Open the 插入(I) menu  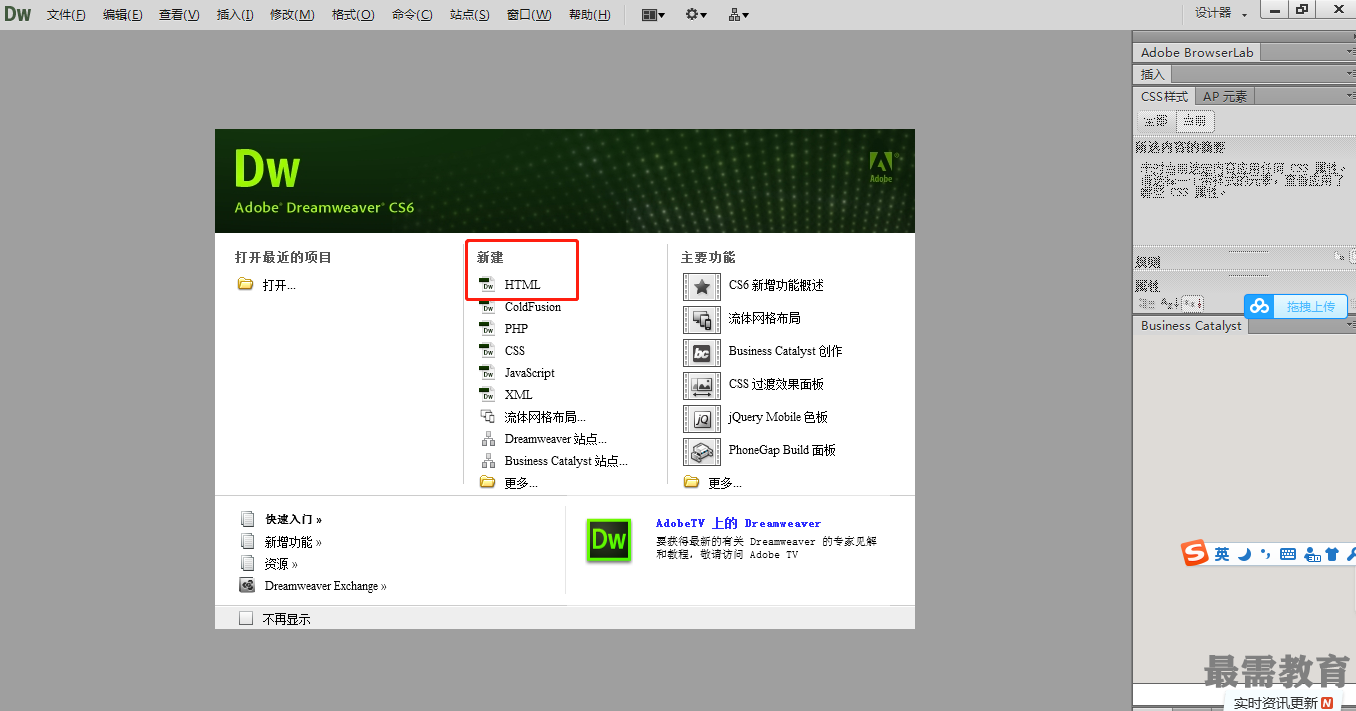coord(235,15)
